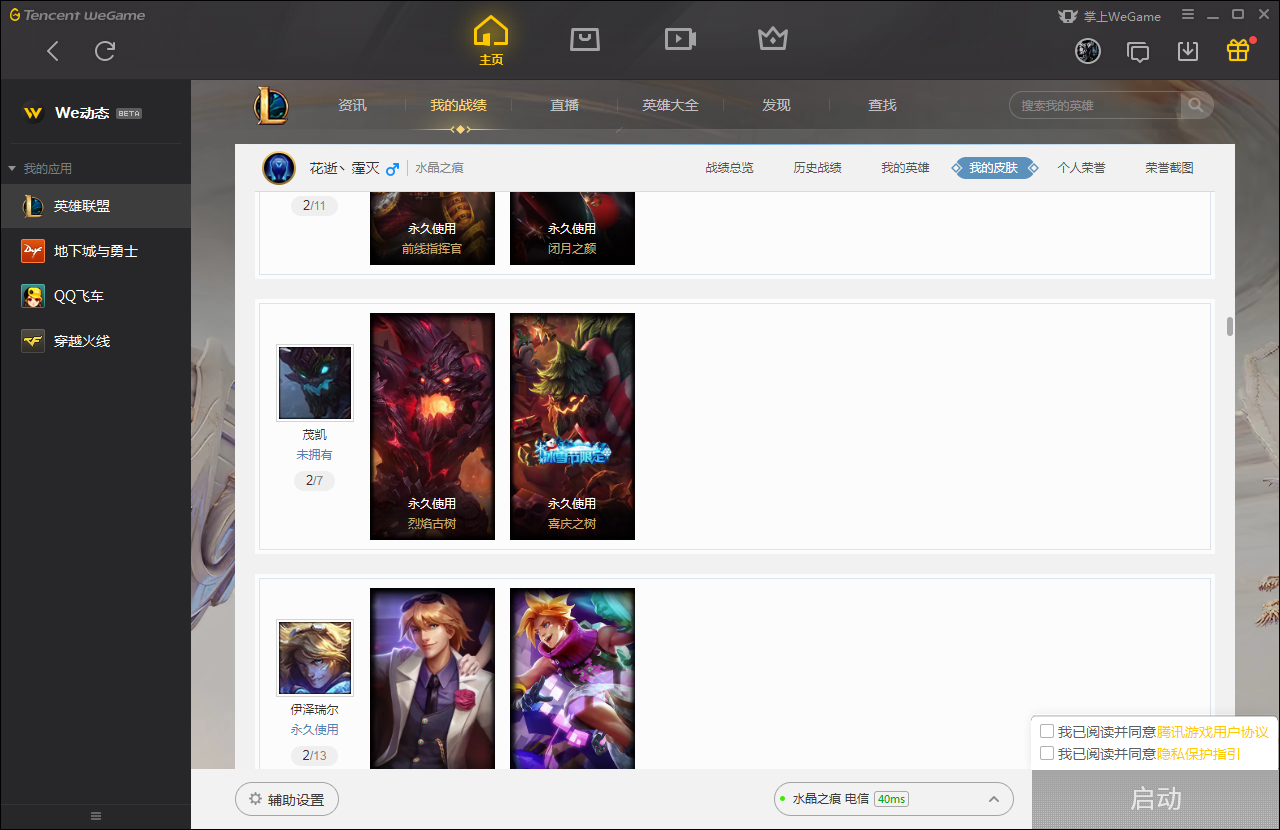
Task: Open the 烈焰古树 skin card
Action: pyautogui.click(x=432, y=426)
